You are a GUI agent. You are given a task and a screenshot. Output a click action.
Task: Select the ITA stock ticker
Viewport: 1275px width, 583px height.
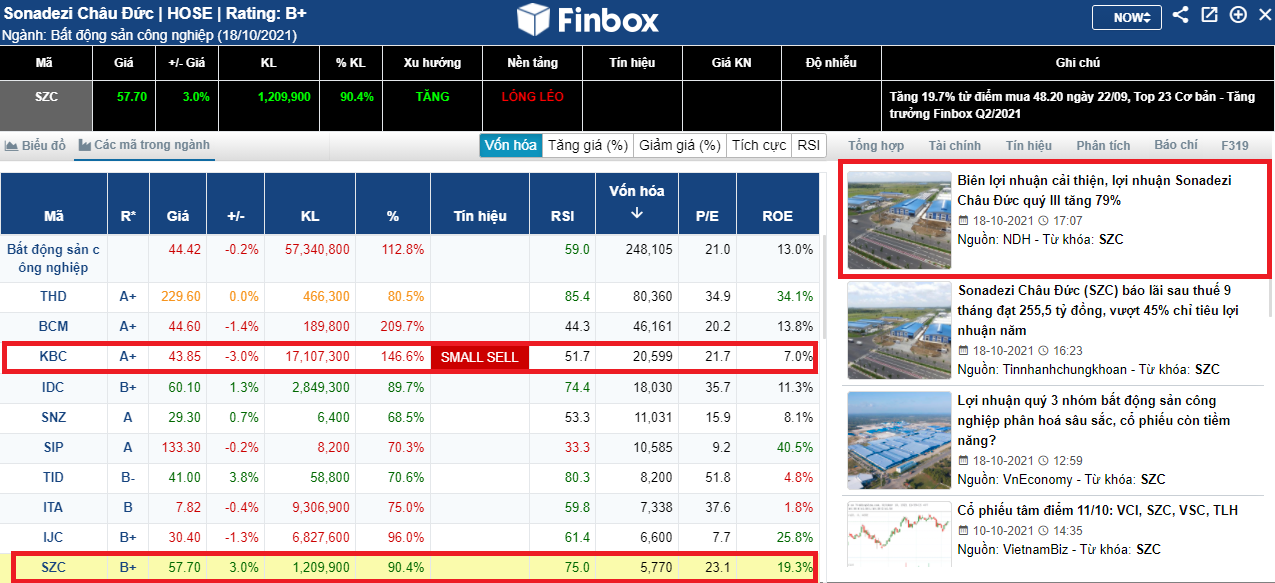tap(53, 508)
